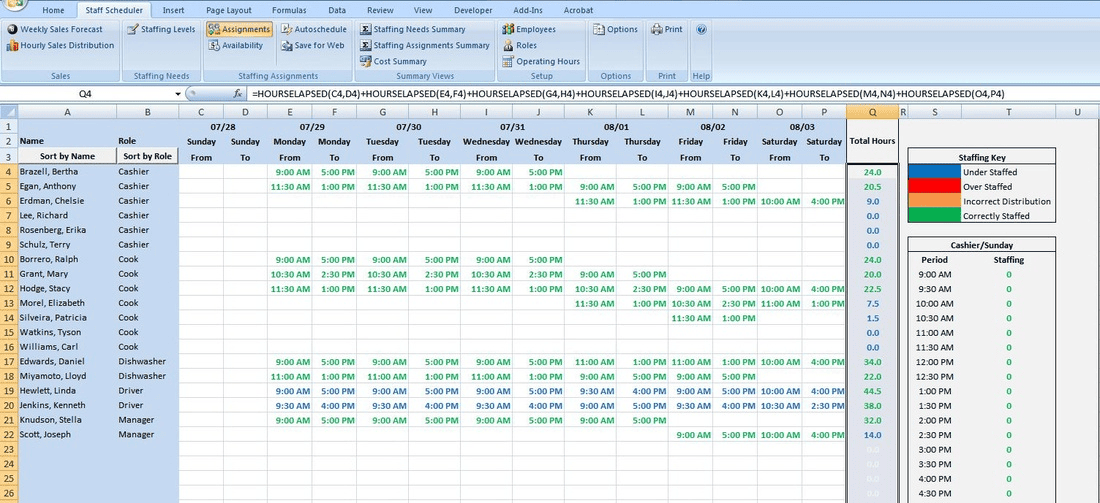Click the Name Box showing Q4
The height and width of the screenshot is (503, 1100).
point(86,93)
